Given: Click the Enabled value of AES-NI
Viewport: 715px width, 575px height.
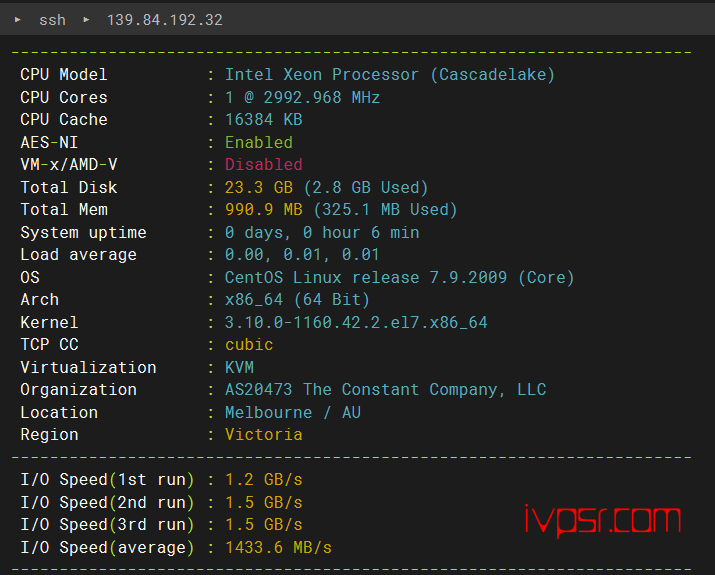Looking at the screenshot, I should coord(259,143).
